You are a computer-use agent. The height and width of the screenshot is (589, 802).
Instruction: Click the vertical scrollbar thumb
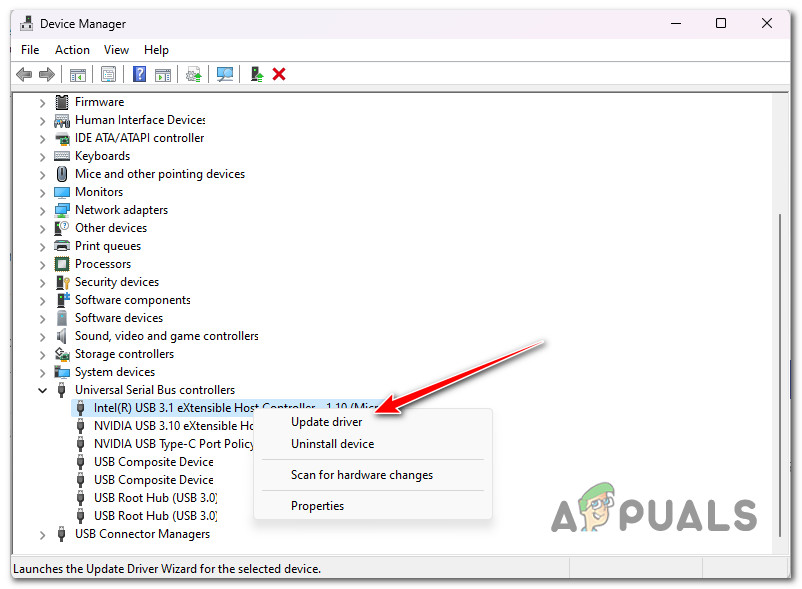pyautogui.click(x=780, y=376)
